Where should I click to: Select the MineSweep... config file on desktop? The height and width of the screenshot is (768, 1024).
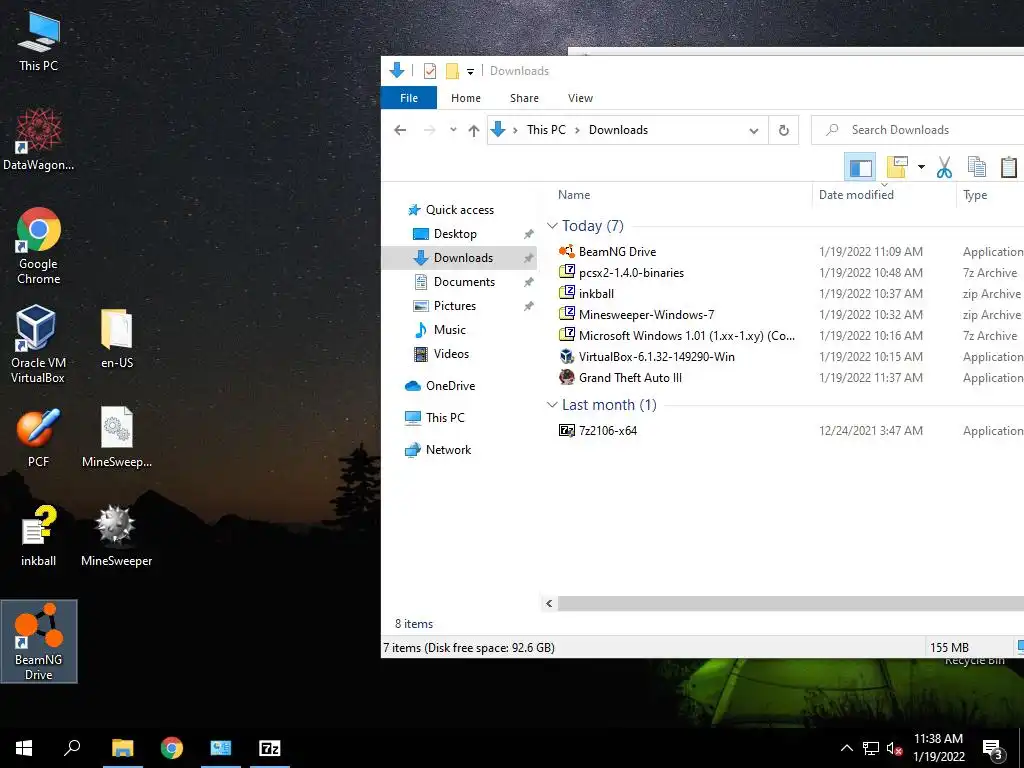click(117, 438)
